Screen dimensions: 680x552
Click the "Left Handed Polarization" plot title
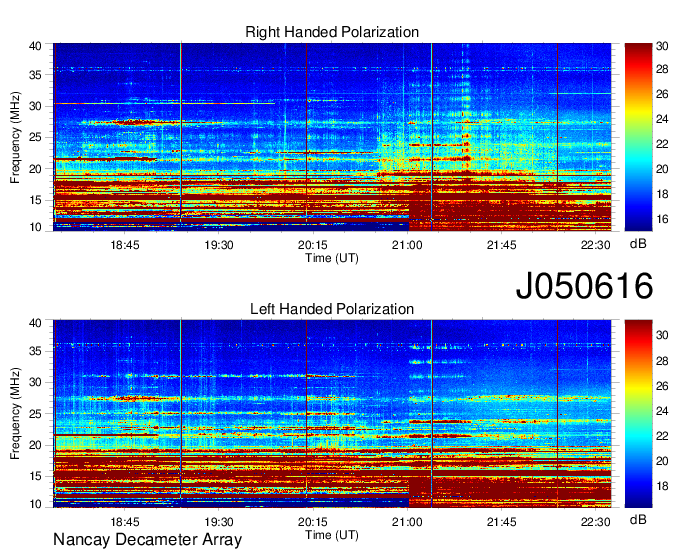coord(332,309)
